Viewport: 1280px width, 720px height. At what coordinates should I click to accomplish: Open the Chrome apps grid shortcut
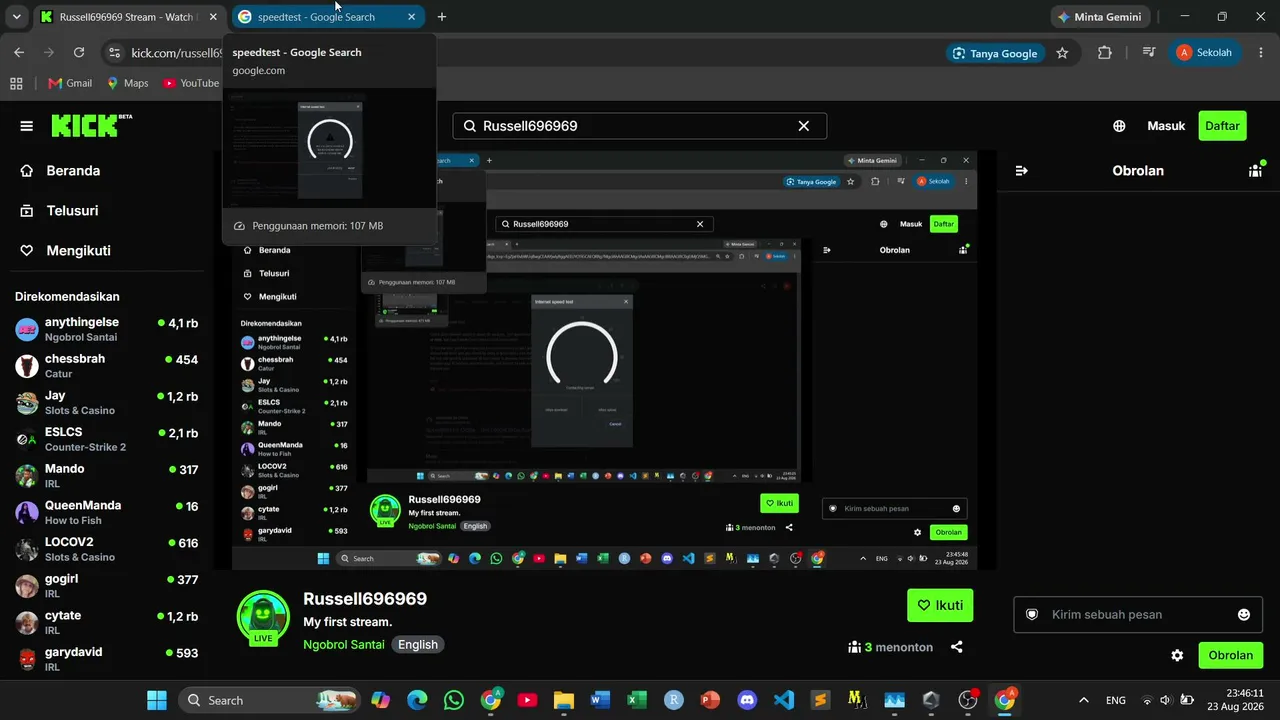(x=16, y=83)
